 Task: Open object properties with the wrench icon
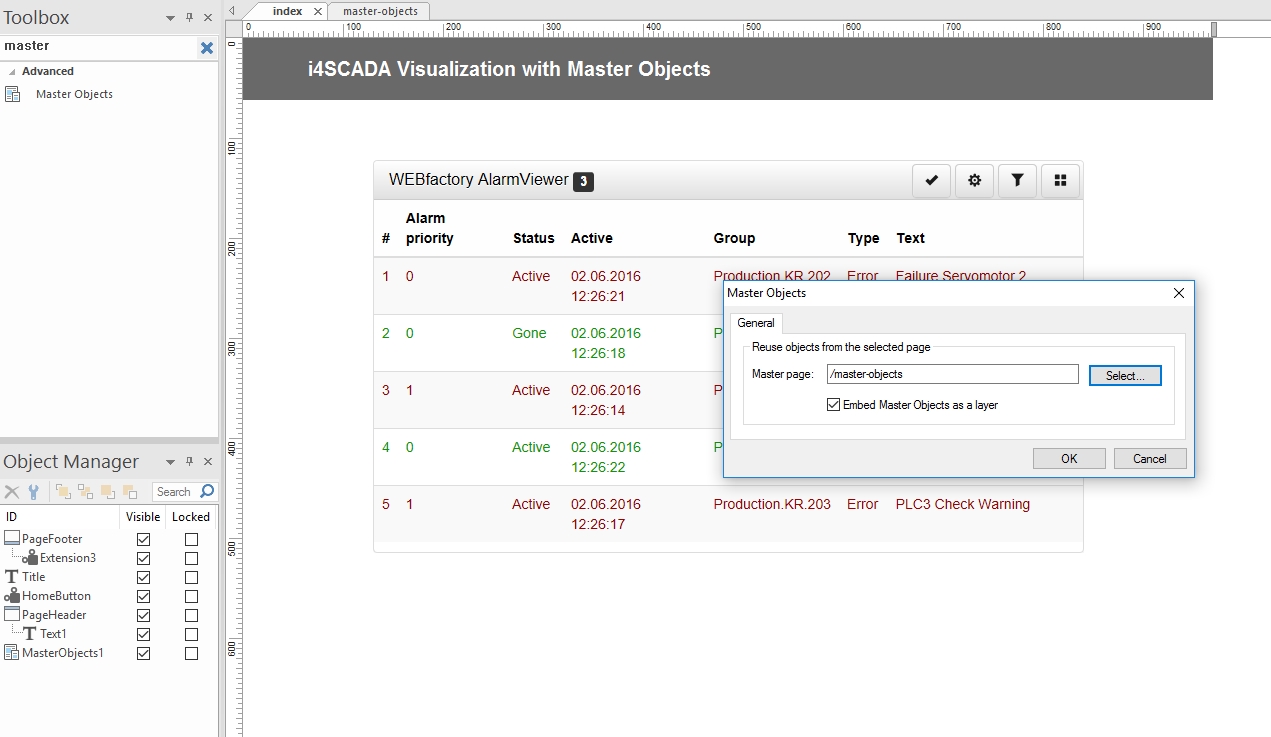coord(33,491)
